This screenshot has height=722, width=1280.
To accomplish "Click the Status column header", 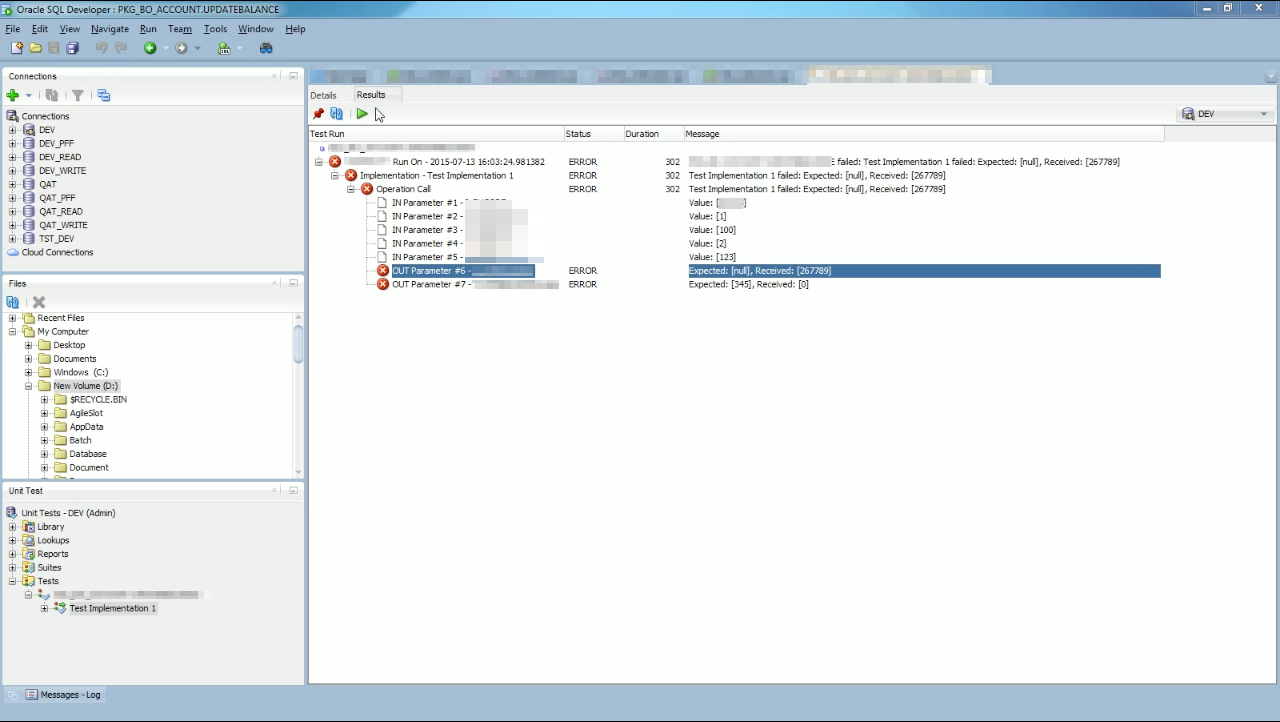I will pos(593,134).
